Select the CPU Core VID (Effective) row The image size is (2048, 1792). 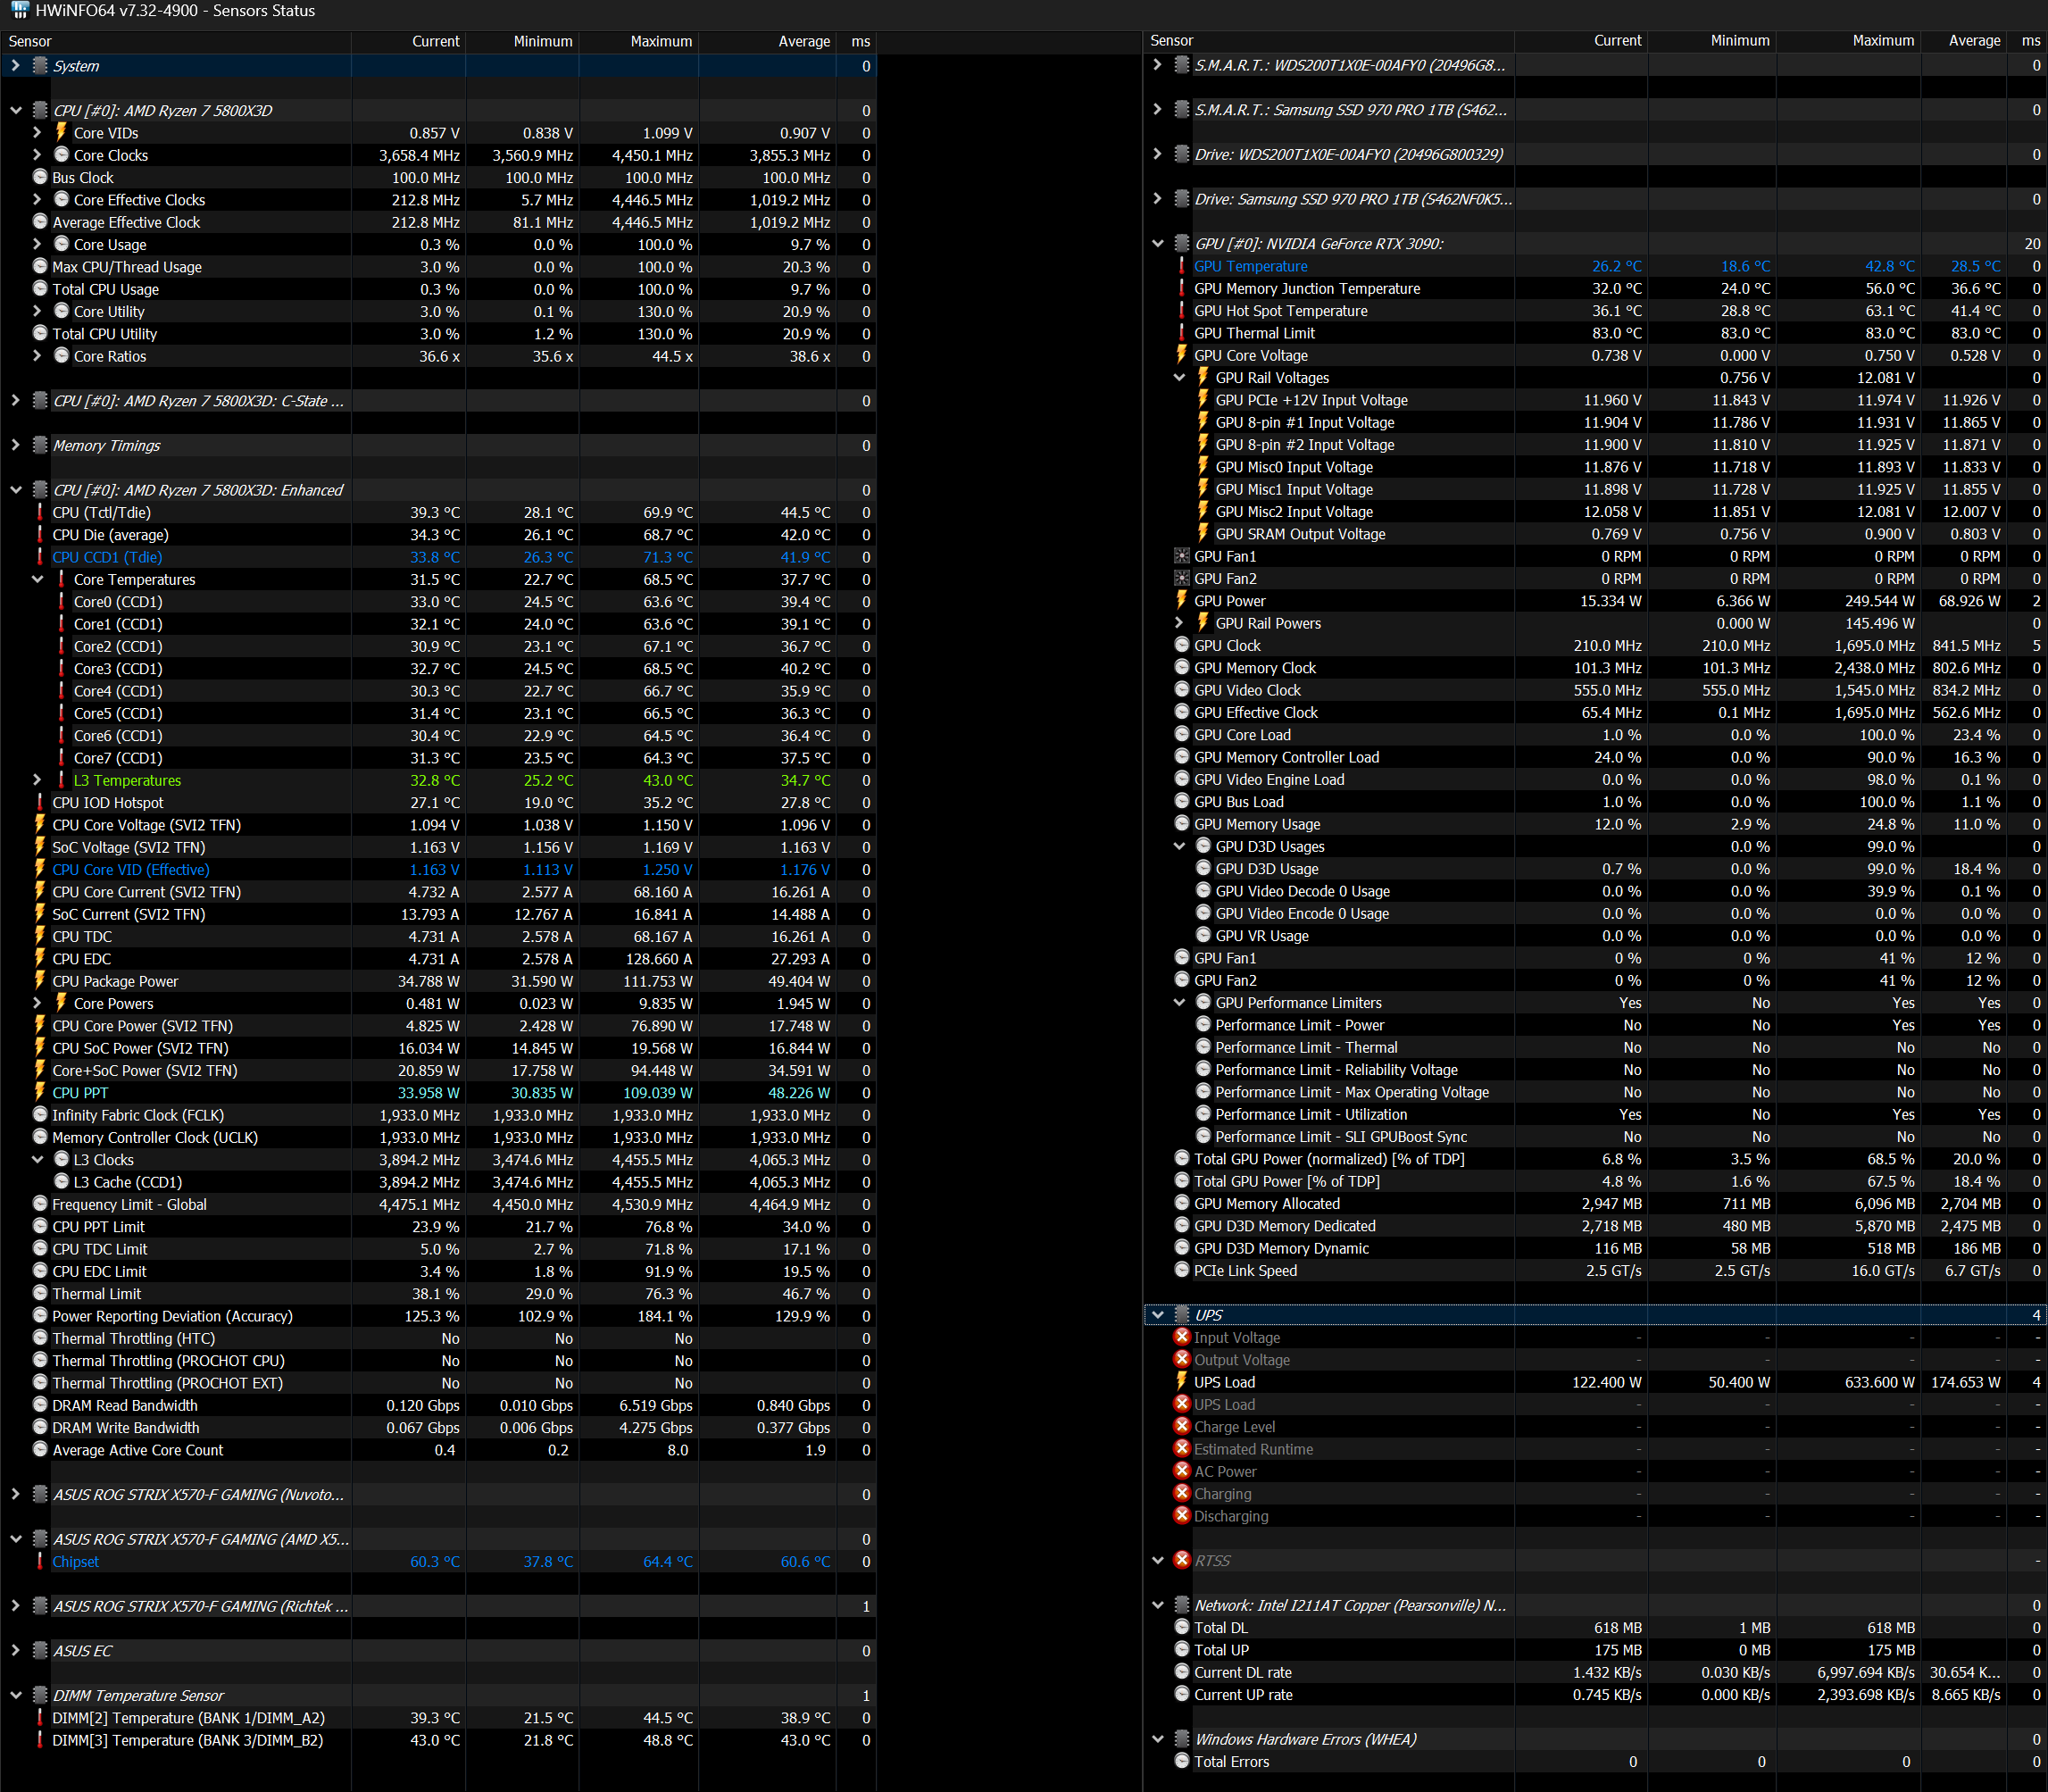438,870
